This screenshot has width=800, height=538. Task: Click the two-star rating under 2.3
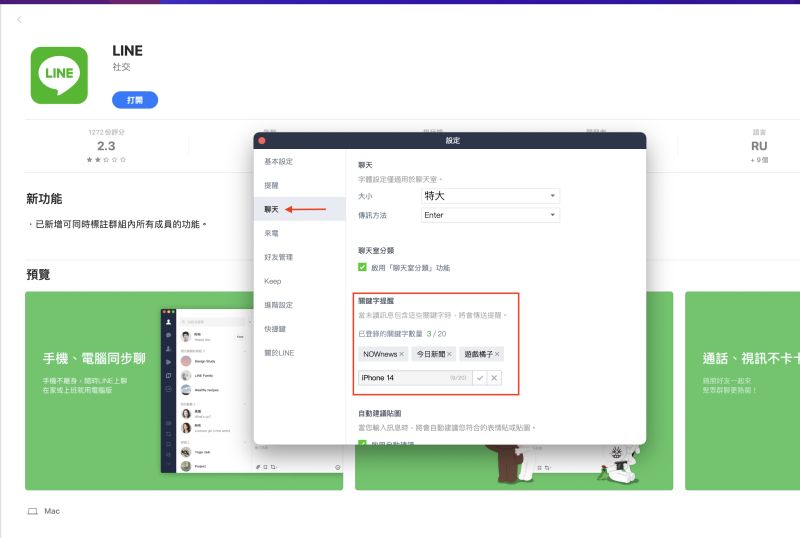(106, 159)
